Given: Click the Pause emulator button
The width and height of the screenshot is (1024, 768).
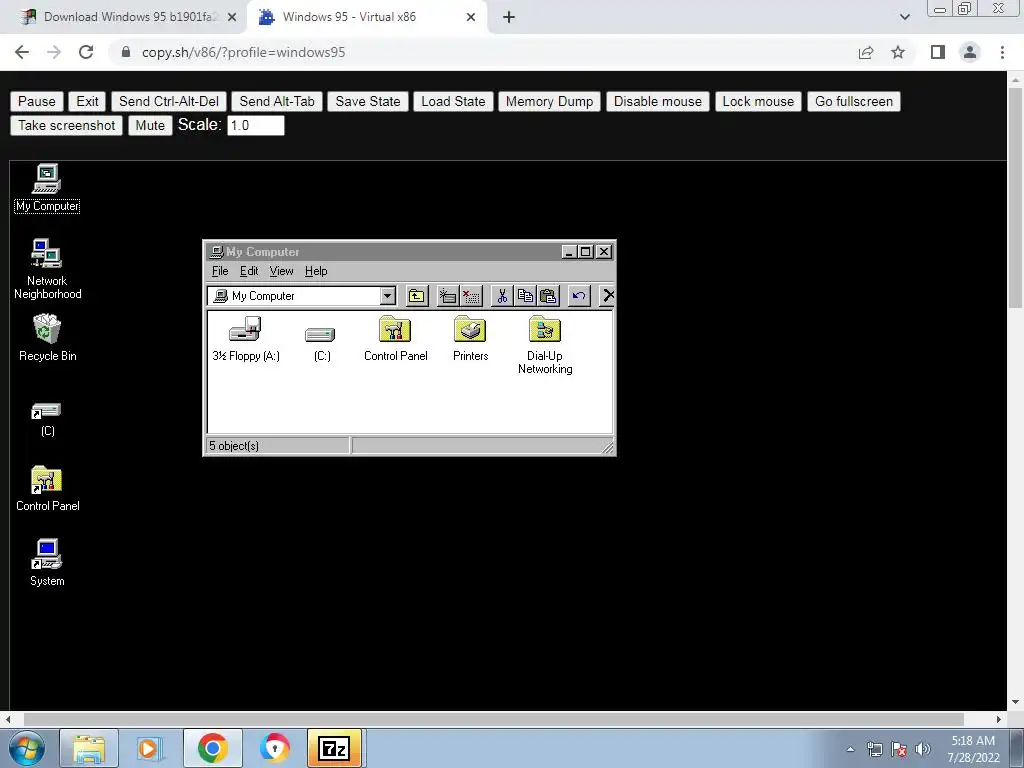Looking at the screenshot, I should (37, 101).
